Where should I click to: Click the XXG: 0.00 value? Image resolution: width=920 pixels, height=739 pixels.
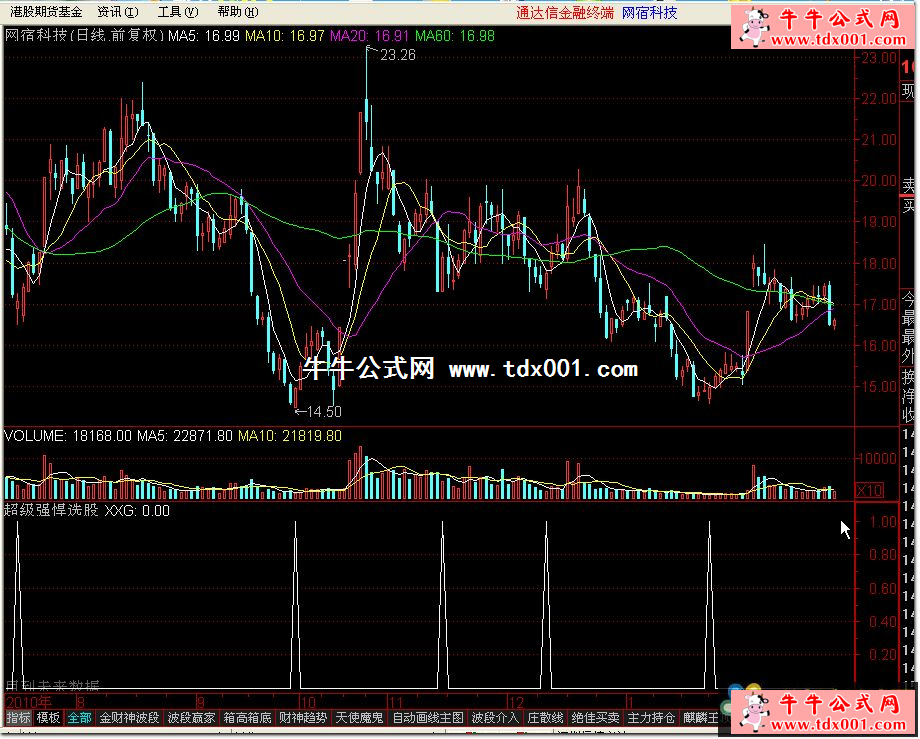(x=137, y=511)
